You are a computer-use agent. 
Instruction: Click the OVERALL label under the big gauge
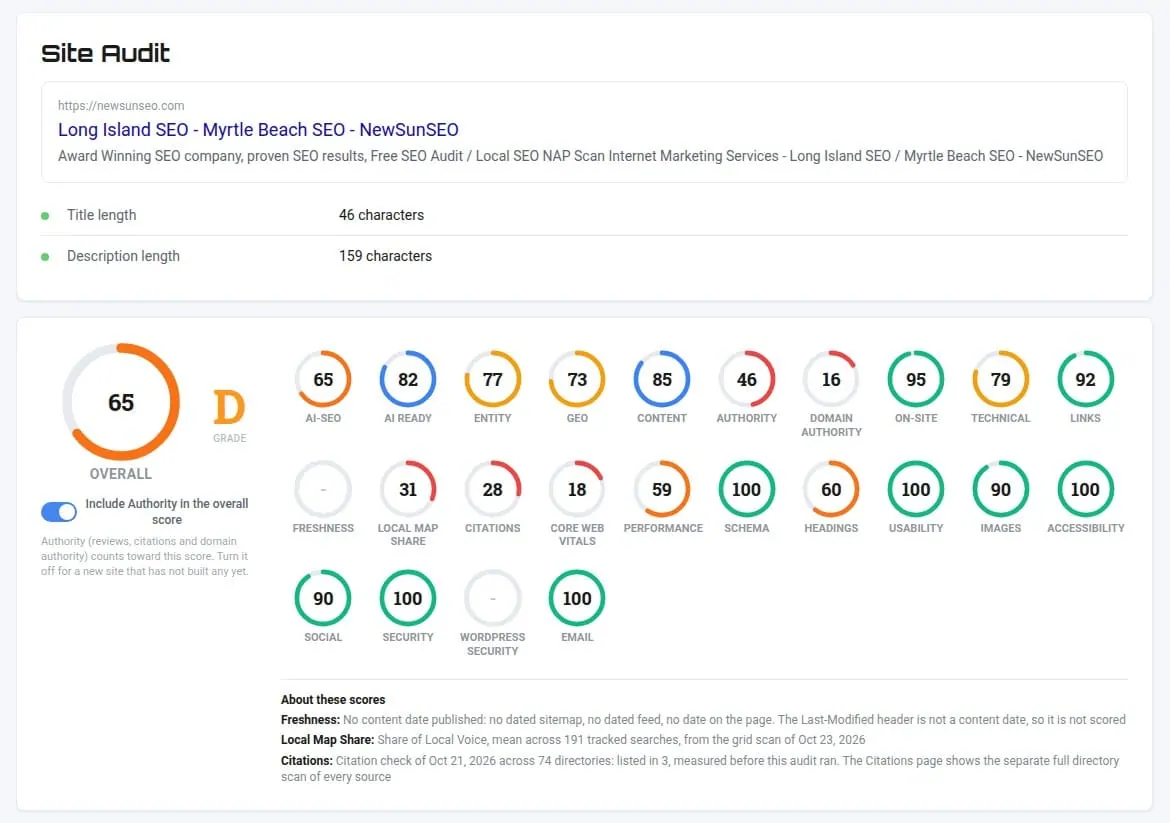click(x=121, y=474)
